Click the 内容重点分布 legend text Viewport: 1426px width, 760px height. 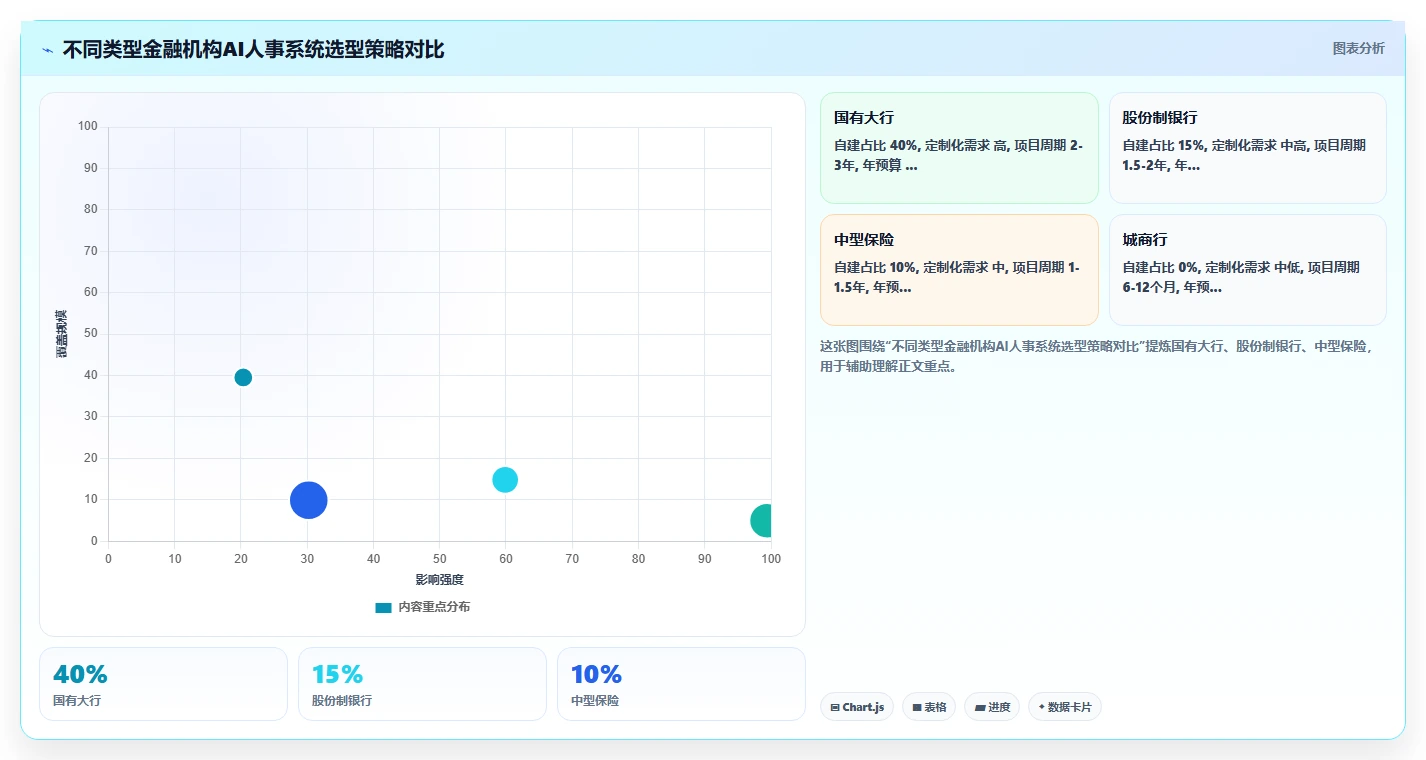[x=434, y=607]
